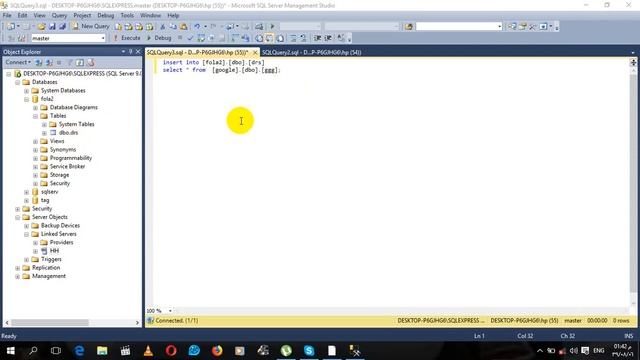Click the New Query toolbar button

91,26
